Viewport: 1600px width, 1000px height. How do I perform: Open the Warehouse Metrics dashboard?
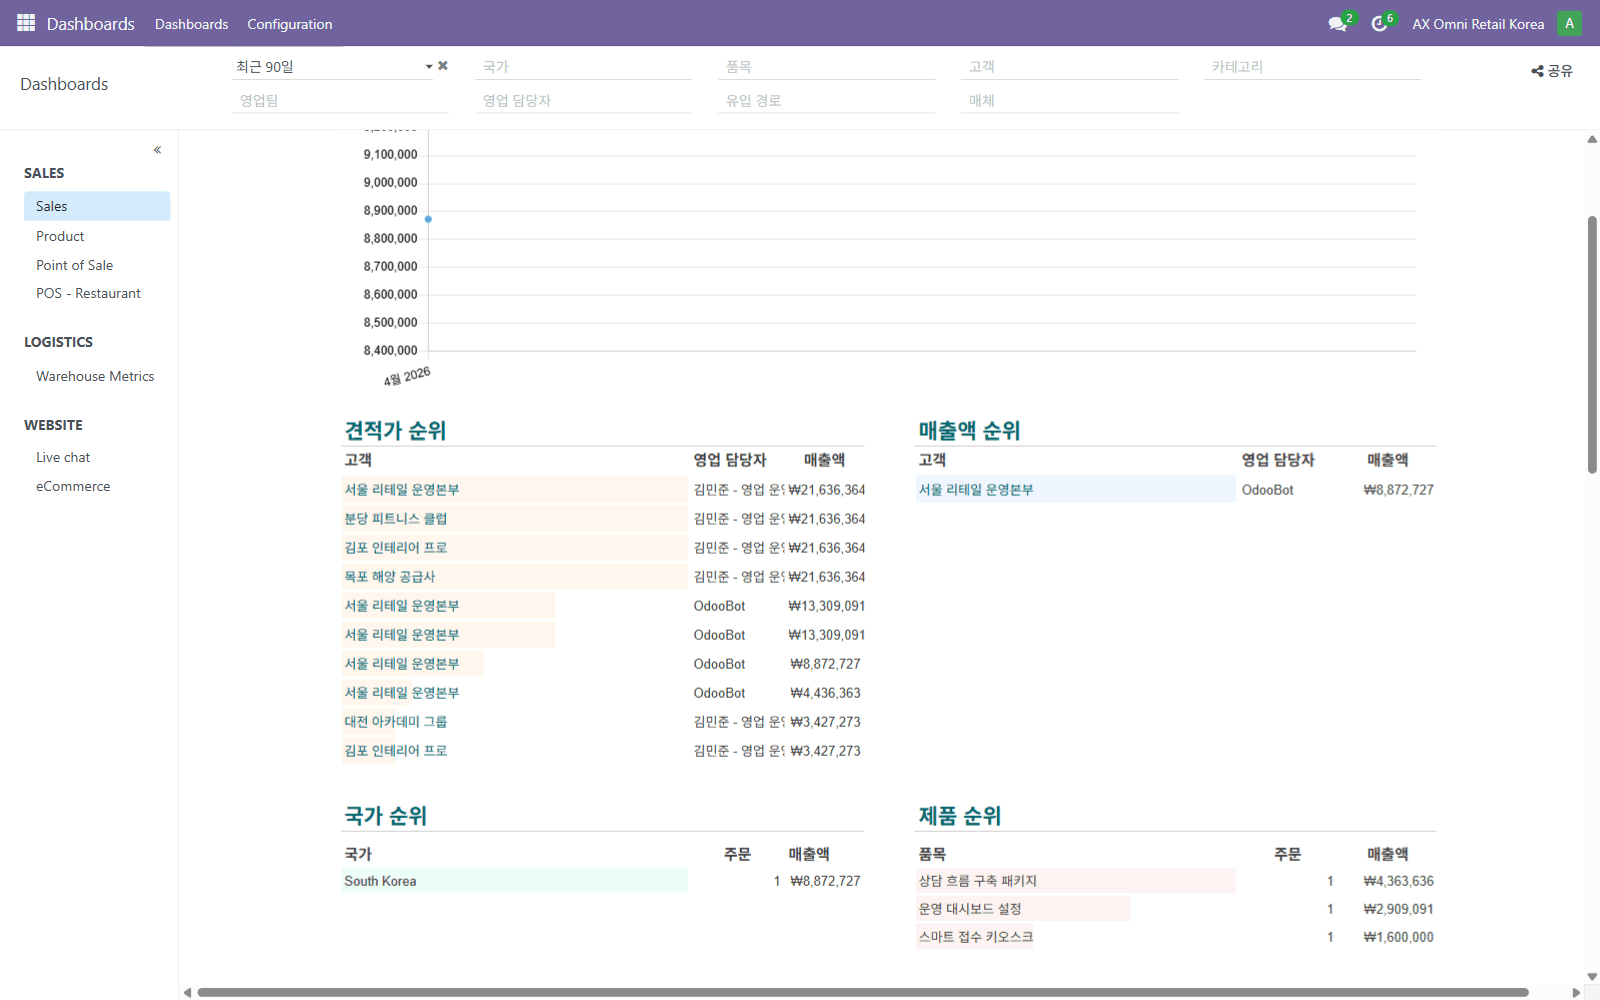(95, 376)
